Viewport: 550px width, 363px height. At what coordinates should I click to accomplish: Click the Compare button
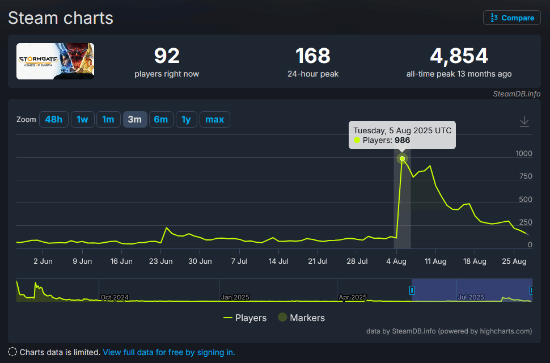[512, 18]
